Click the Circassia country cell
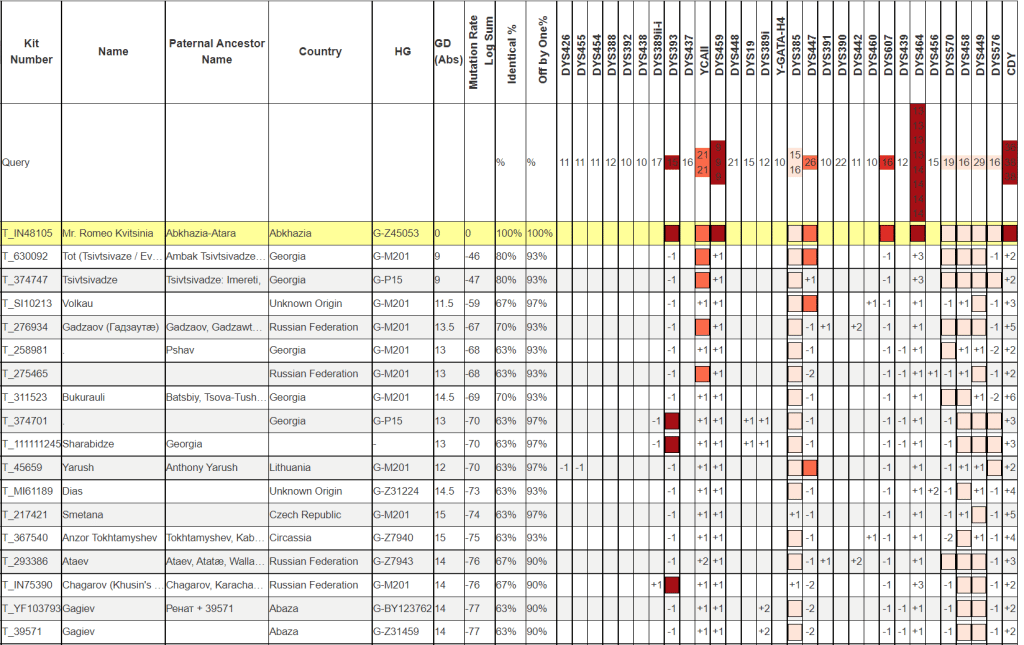Viewport: 1024px width, 645px height. [292, 538]
